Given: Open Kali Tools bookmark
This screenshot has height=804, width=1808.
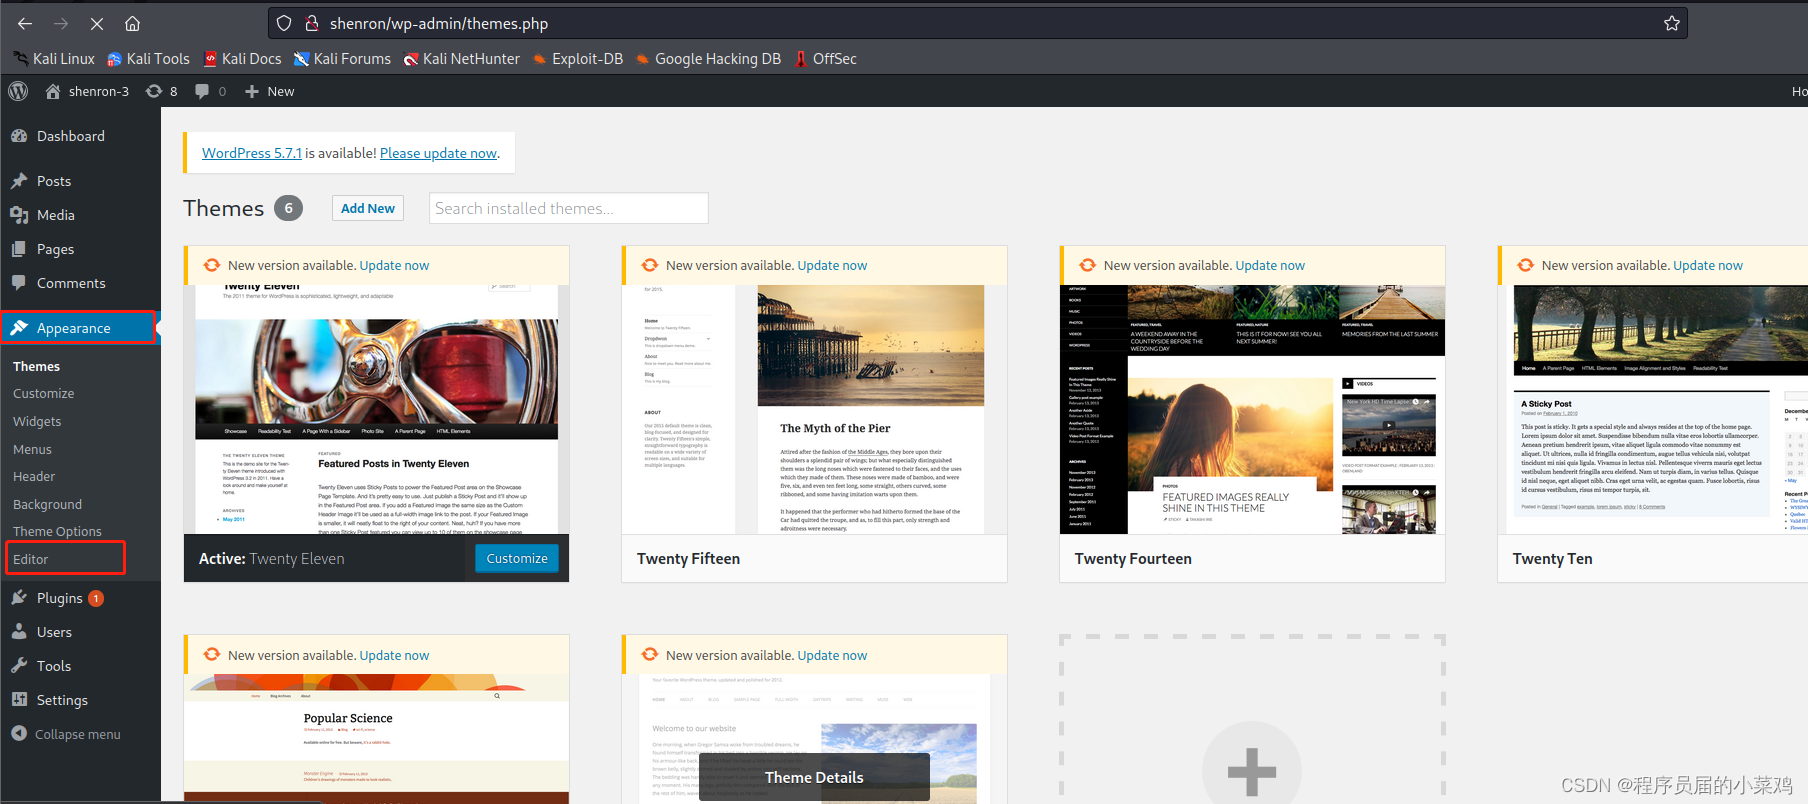Looking at the screenshot, I should [x=148, y=59].
